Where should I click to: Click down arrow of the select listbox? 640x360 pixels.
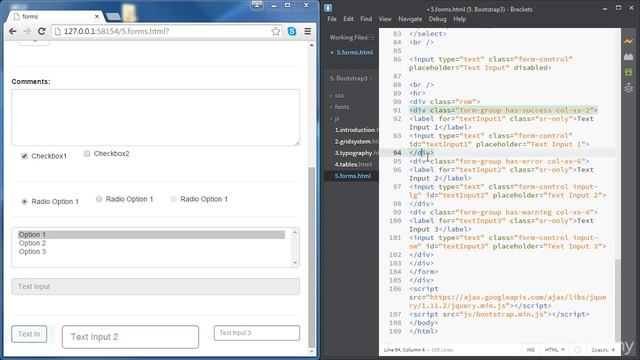point(295,263)
